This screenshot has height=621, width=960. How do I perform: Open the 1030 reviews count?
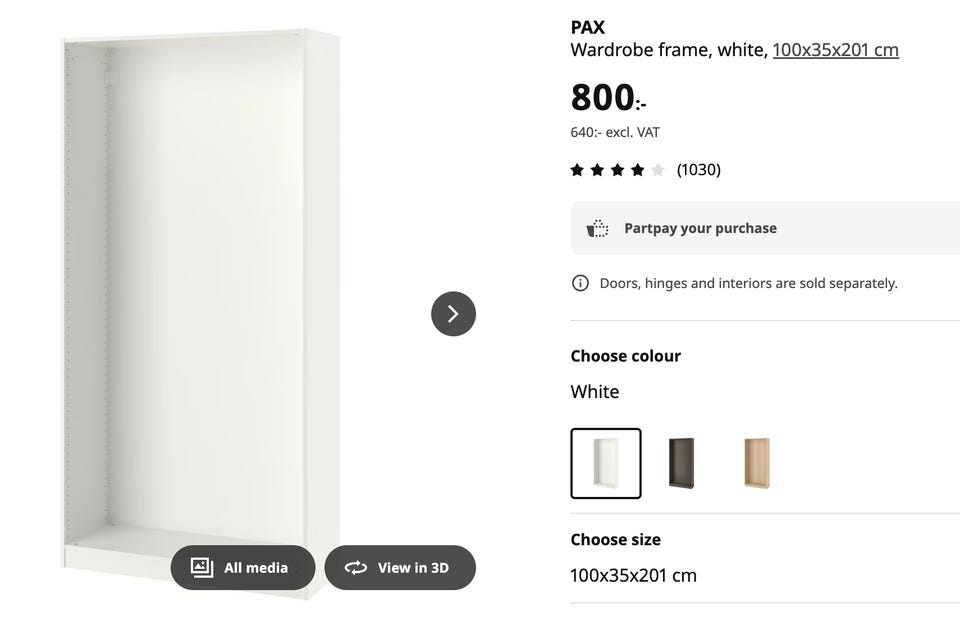tap(698, 170)
